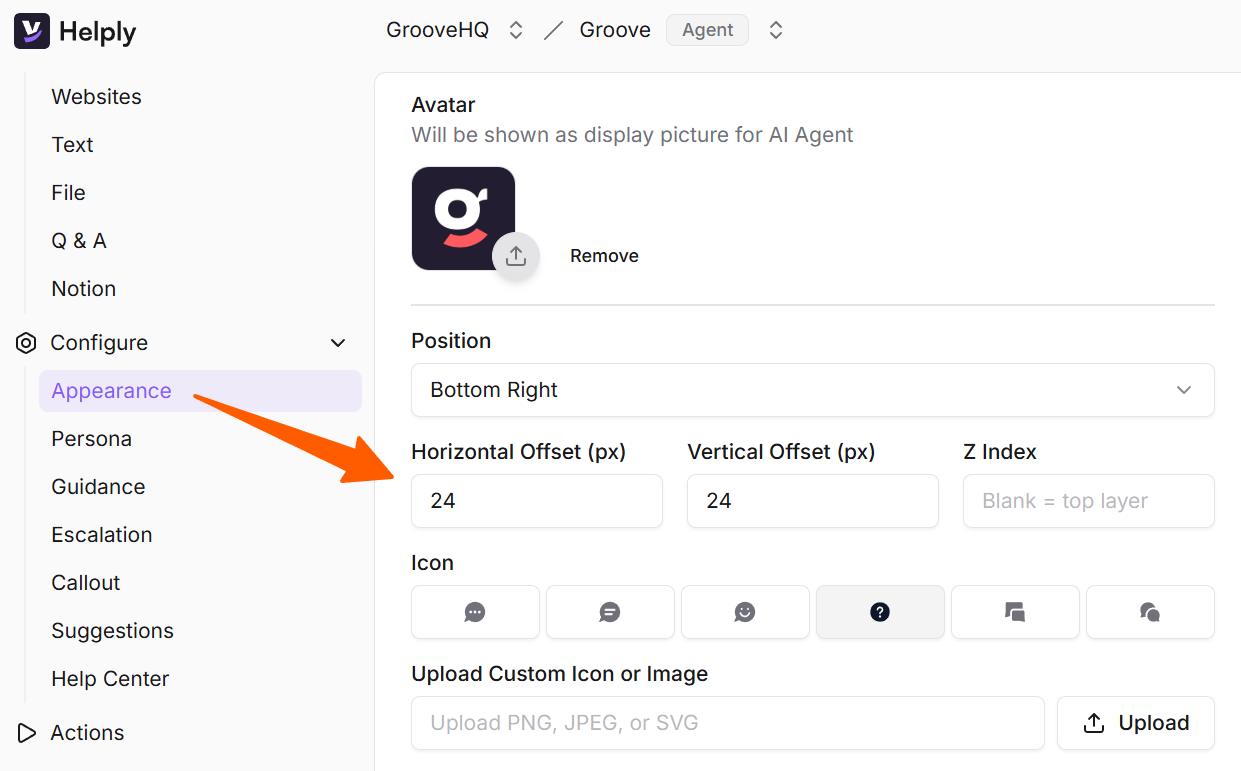Click the Upload button
The height and width of the screenshot is (771, 1241).
click(x=1135, y=723)
